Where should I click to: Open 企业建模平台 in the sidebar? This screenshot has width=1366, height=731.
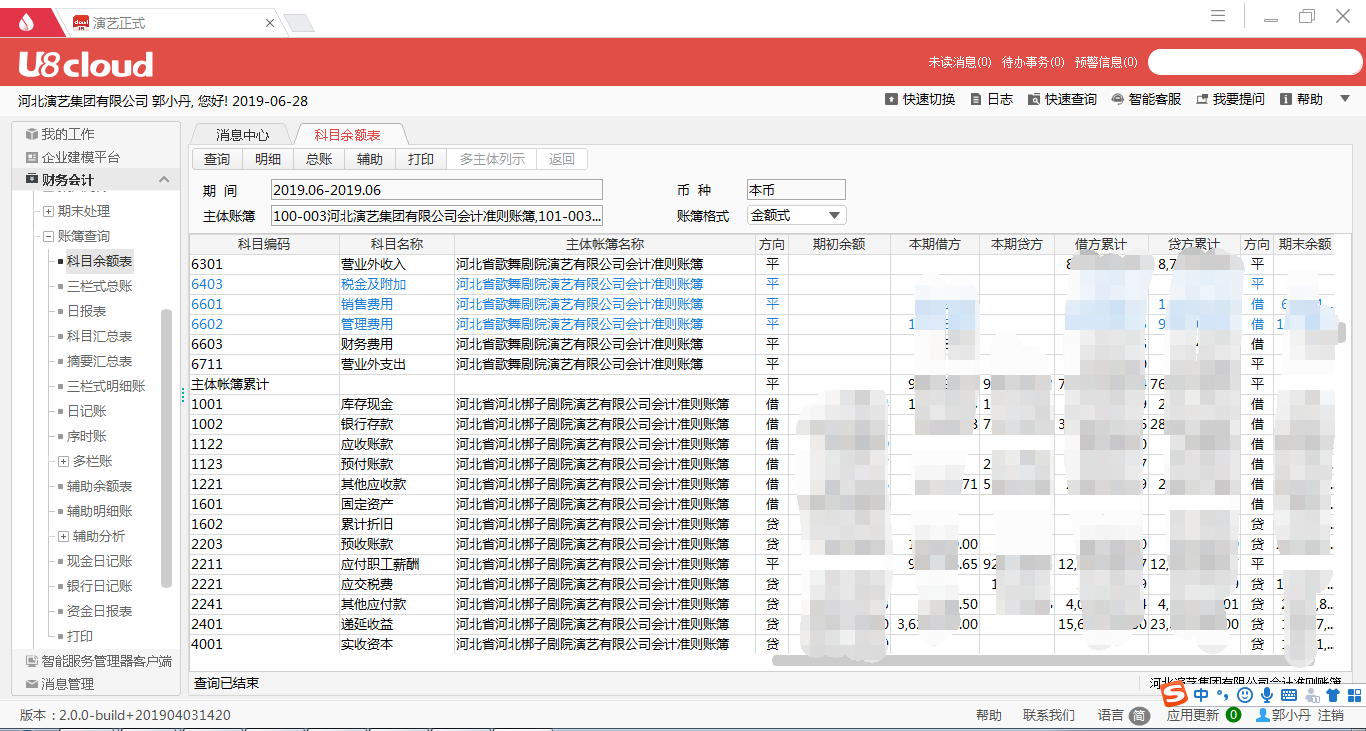click(80, 157)
